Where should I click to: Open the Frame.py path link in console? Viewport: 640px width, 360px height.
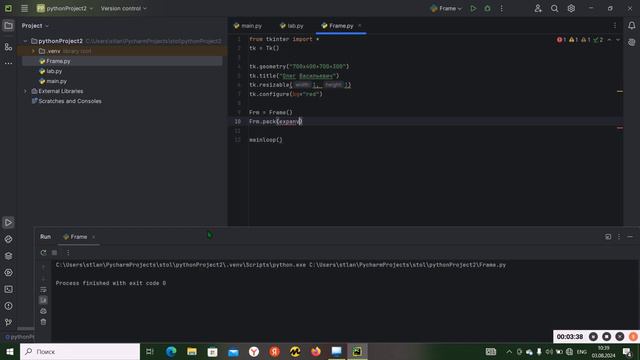[x=407, y=265]
